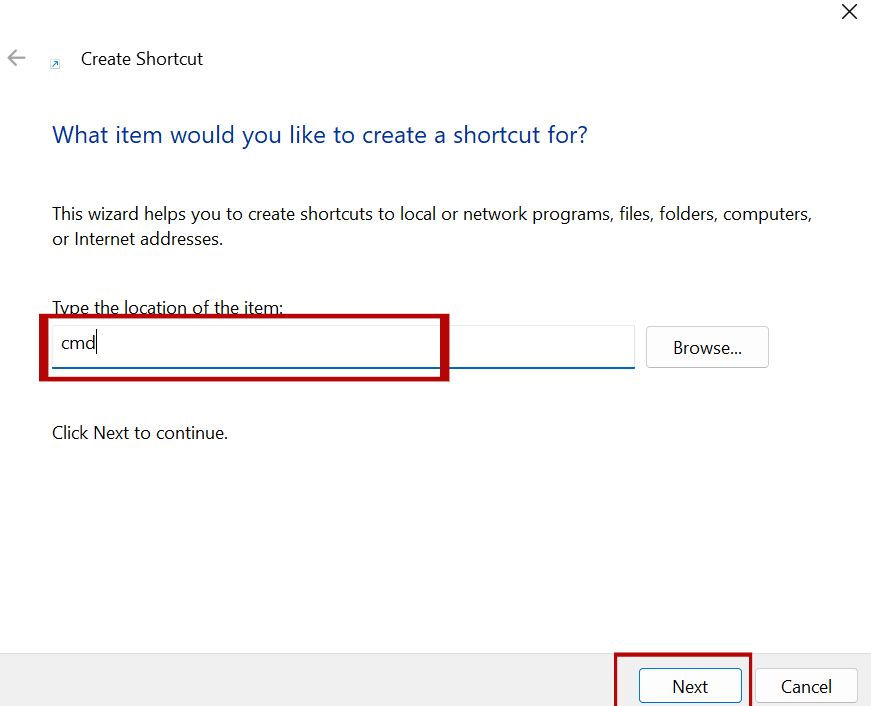Screen dimensions: 871x706
Task: Click Next to continue the wizard
Action: [689, 686]
